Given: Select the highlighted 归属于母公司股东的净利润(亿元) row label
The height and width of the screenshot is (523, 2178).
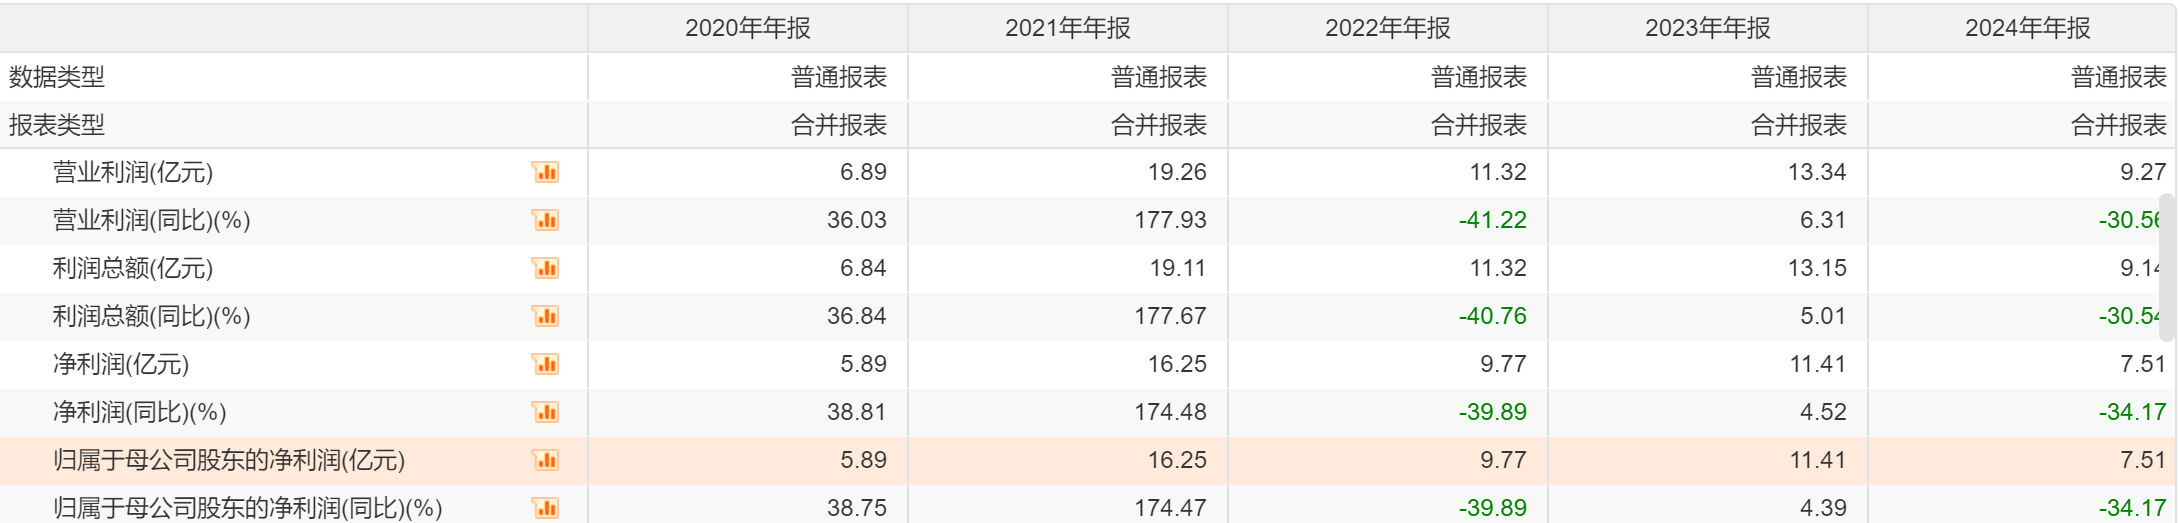Looking at the screenshot, I should pos(229,460).
